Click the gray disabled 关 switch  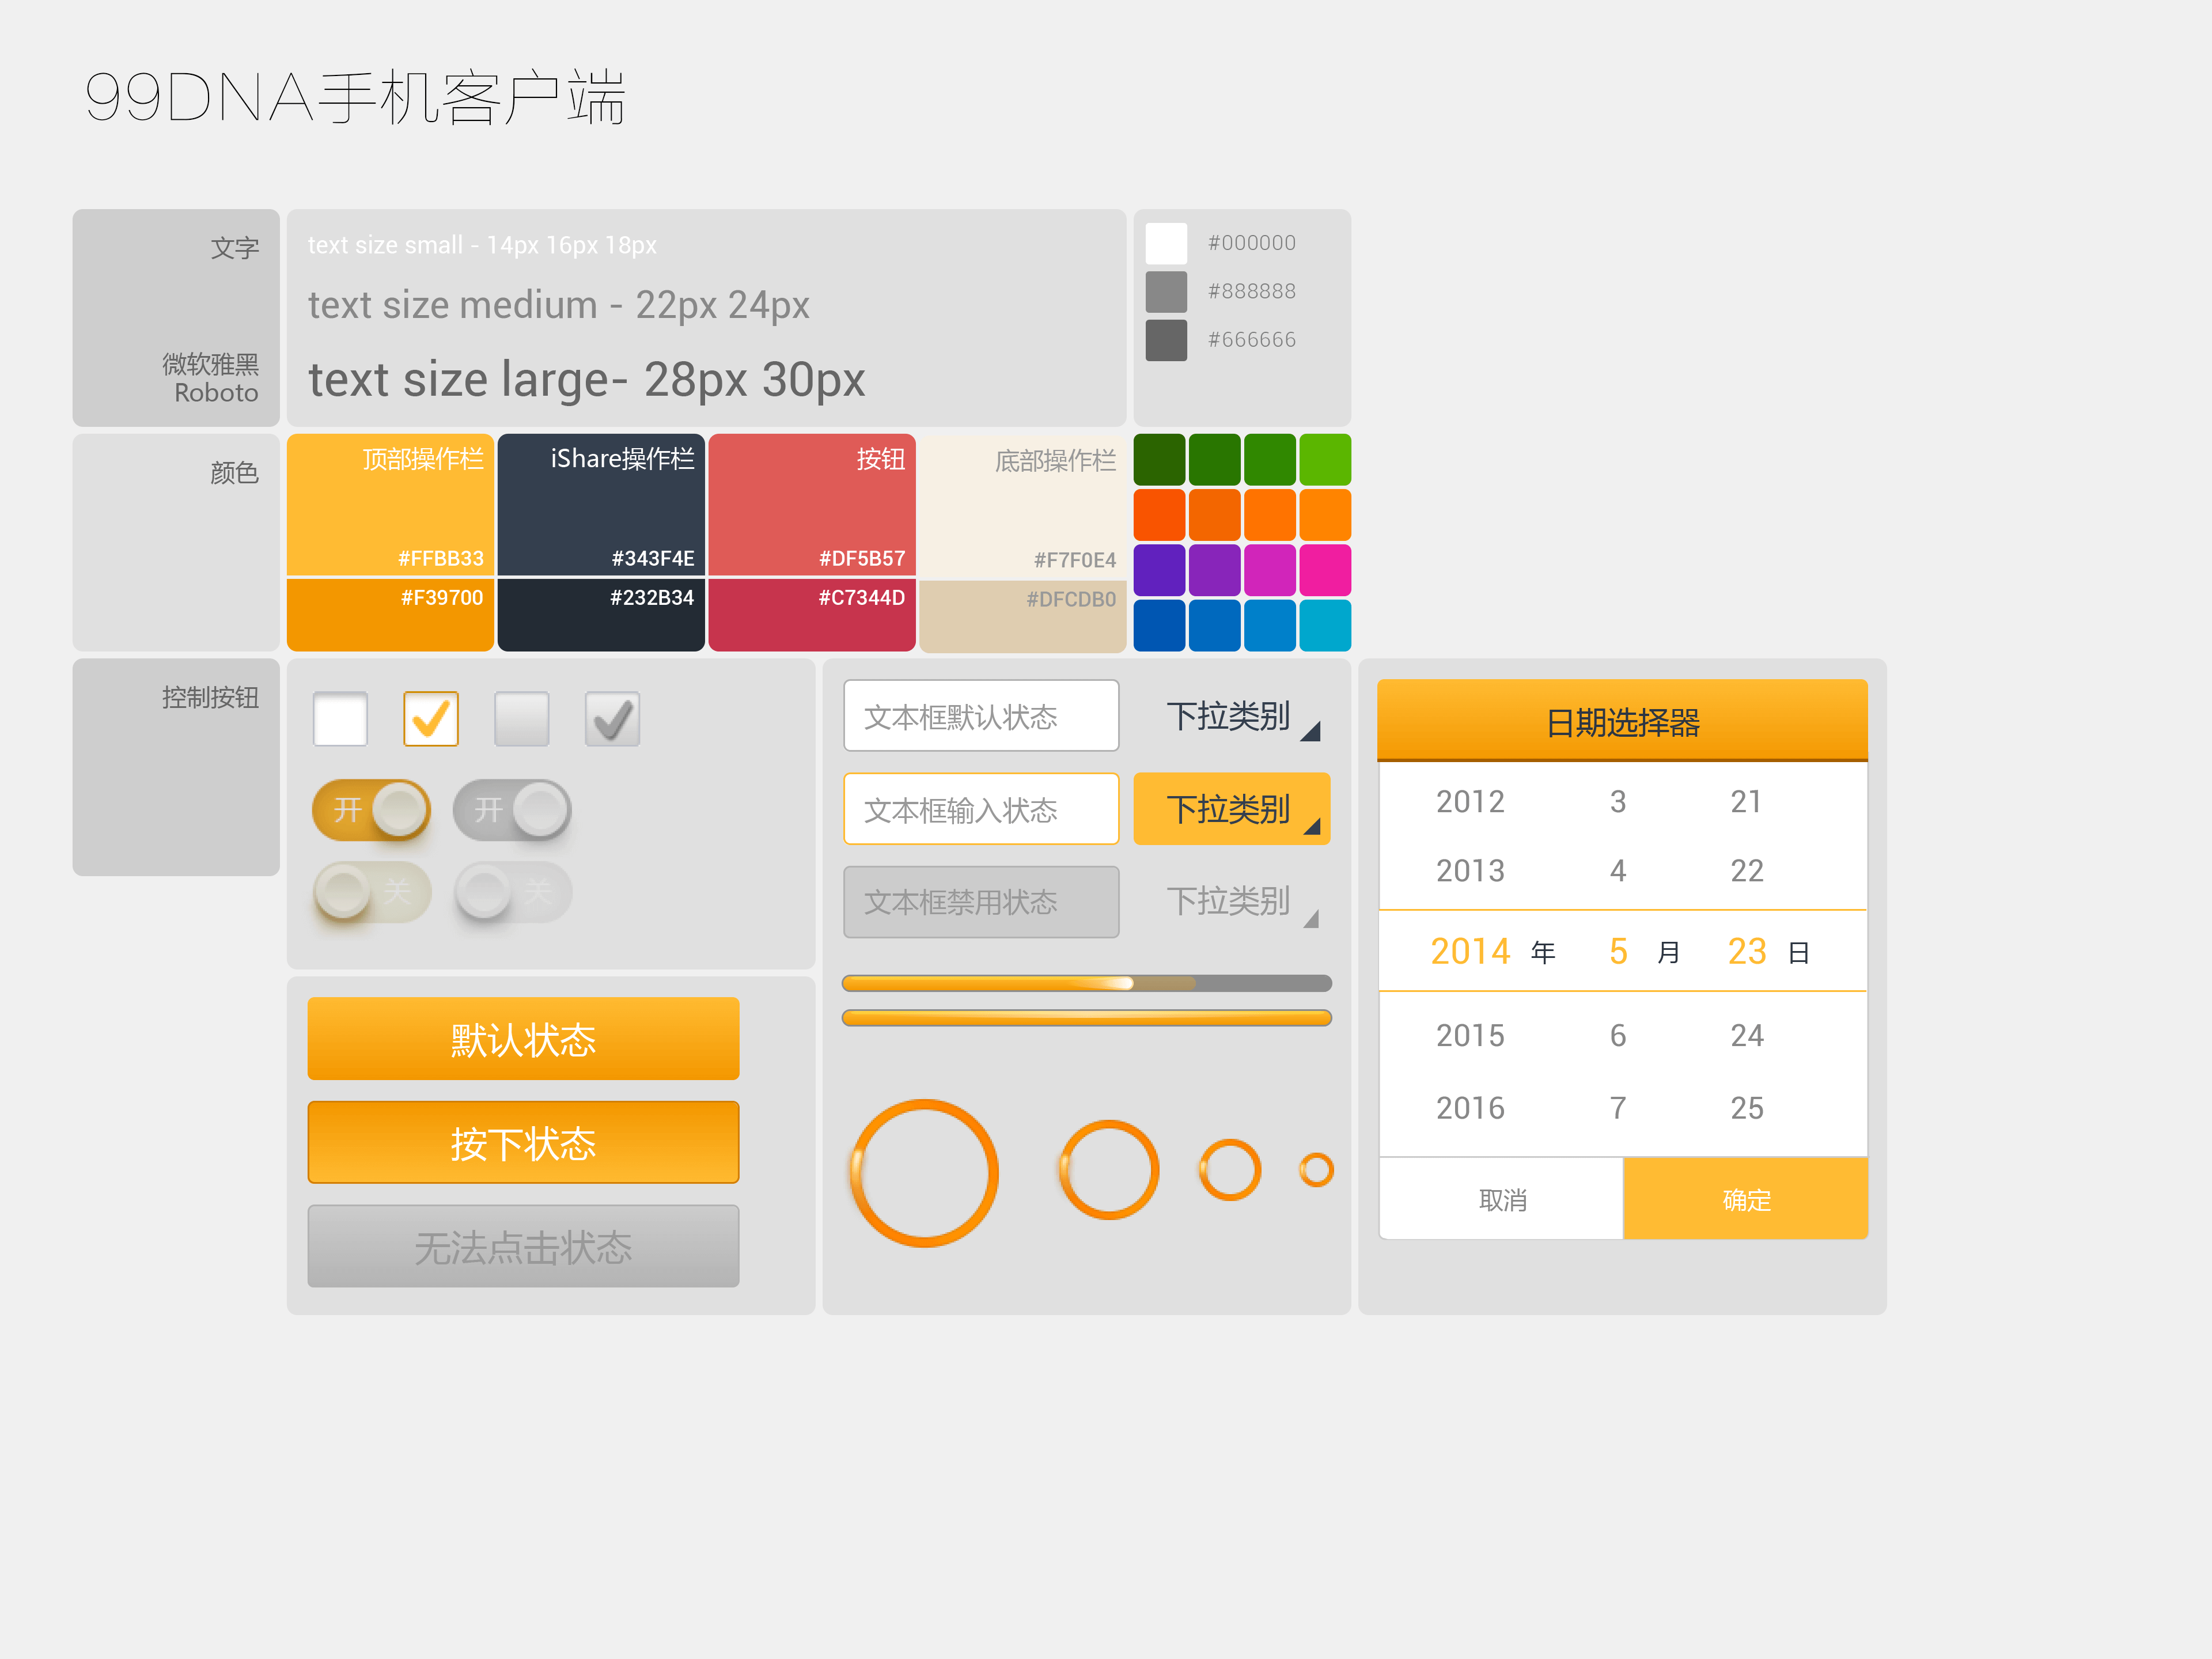512,891
